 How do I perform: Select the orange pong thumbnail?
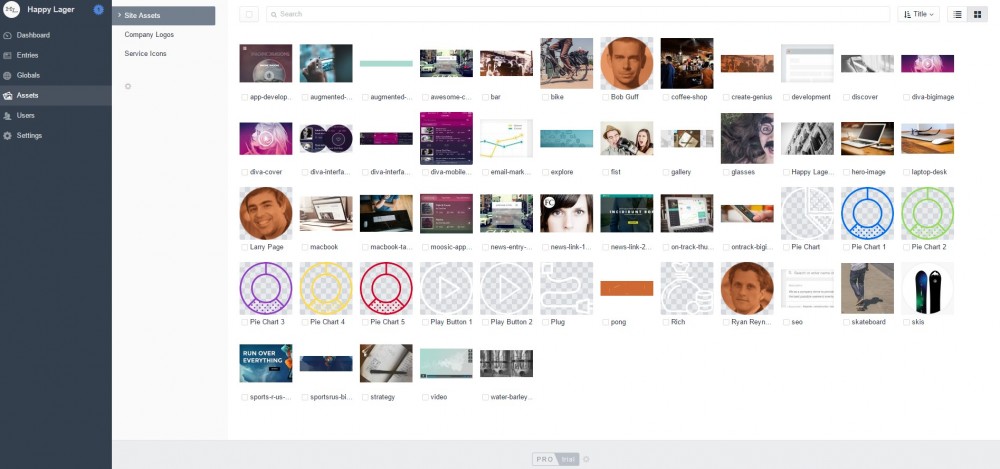(626, 288)
